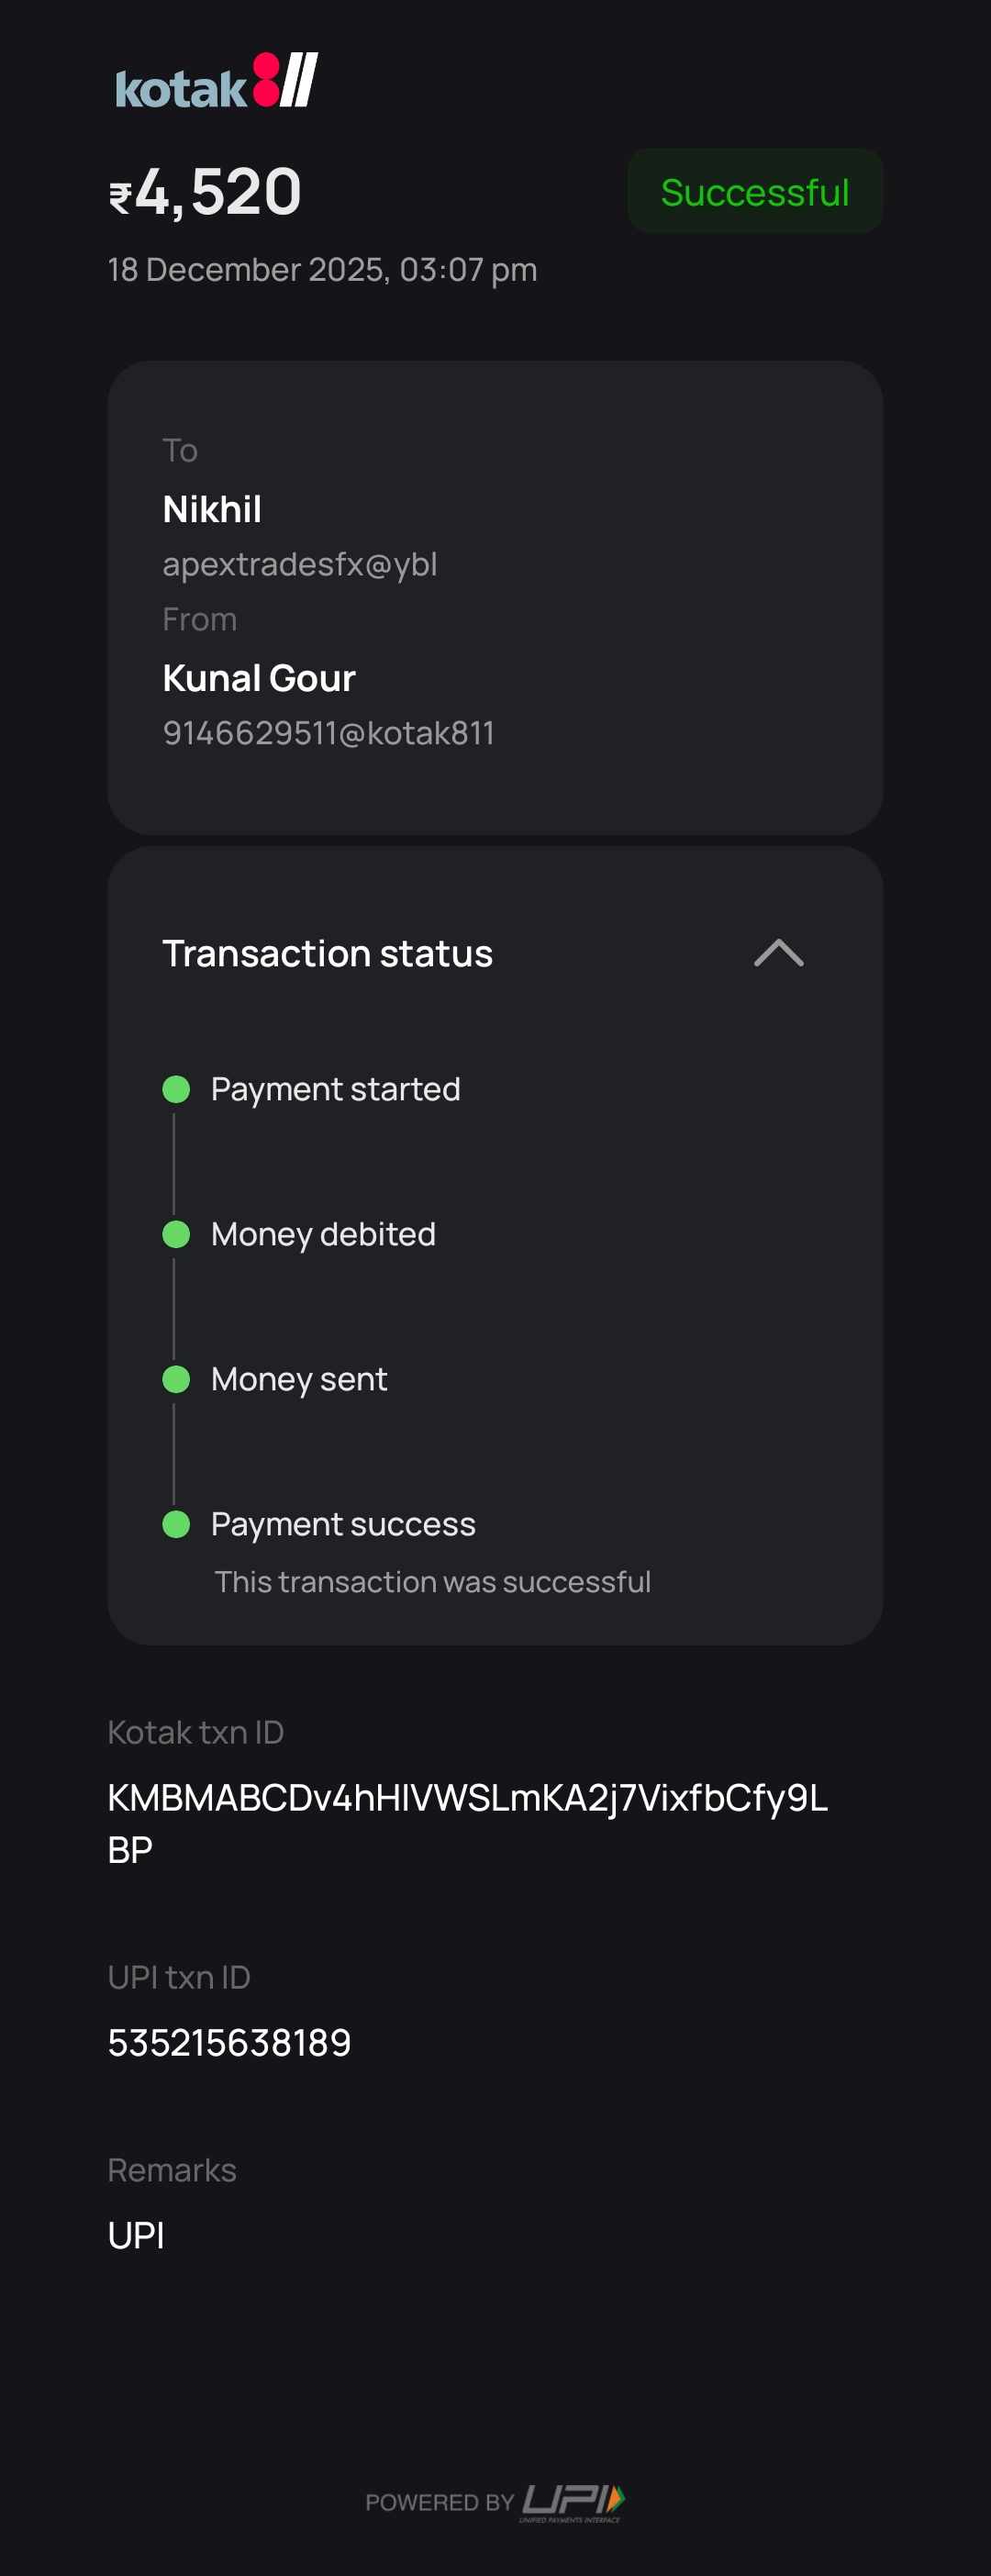Click the UPI logo at bottom

pyautogui.click(x=572, y=2501)
